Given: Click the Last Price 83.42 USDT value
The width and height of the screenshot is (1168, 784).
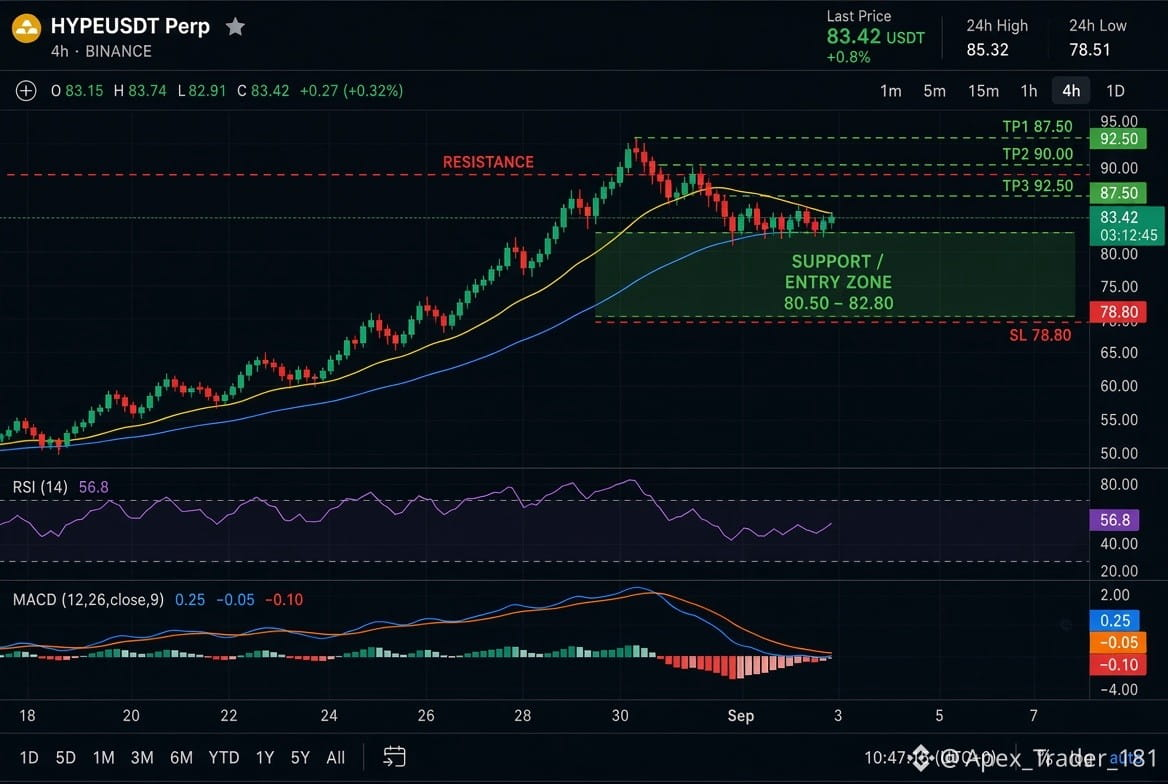Looking at the screenshot, I should pyautogui.click(x=875, y=37).
